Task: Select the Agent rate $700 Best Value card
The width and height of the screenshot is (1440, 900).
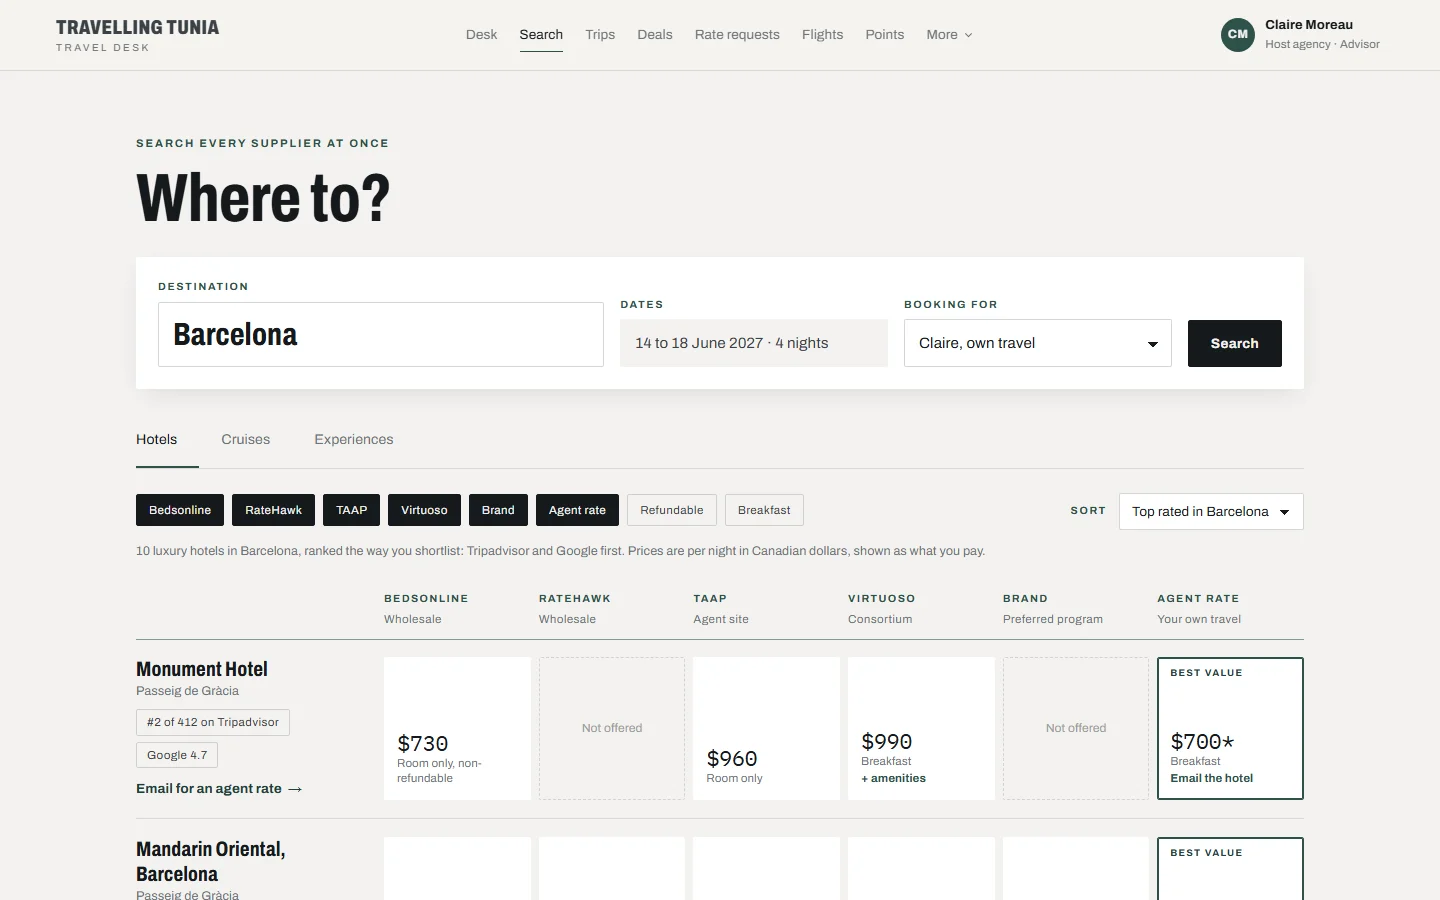Action: (1230, 728)
